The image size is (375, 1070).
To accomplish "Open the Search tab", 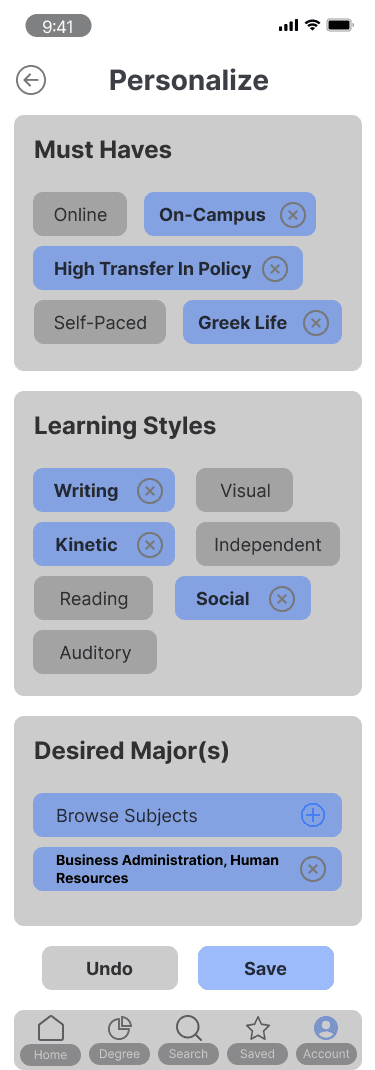I will [188, 1039].
